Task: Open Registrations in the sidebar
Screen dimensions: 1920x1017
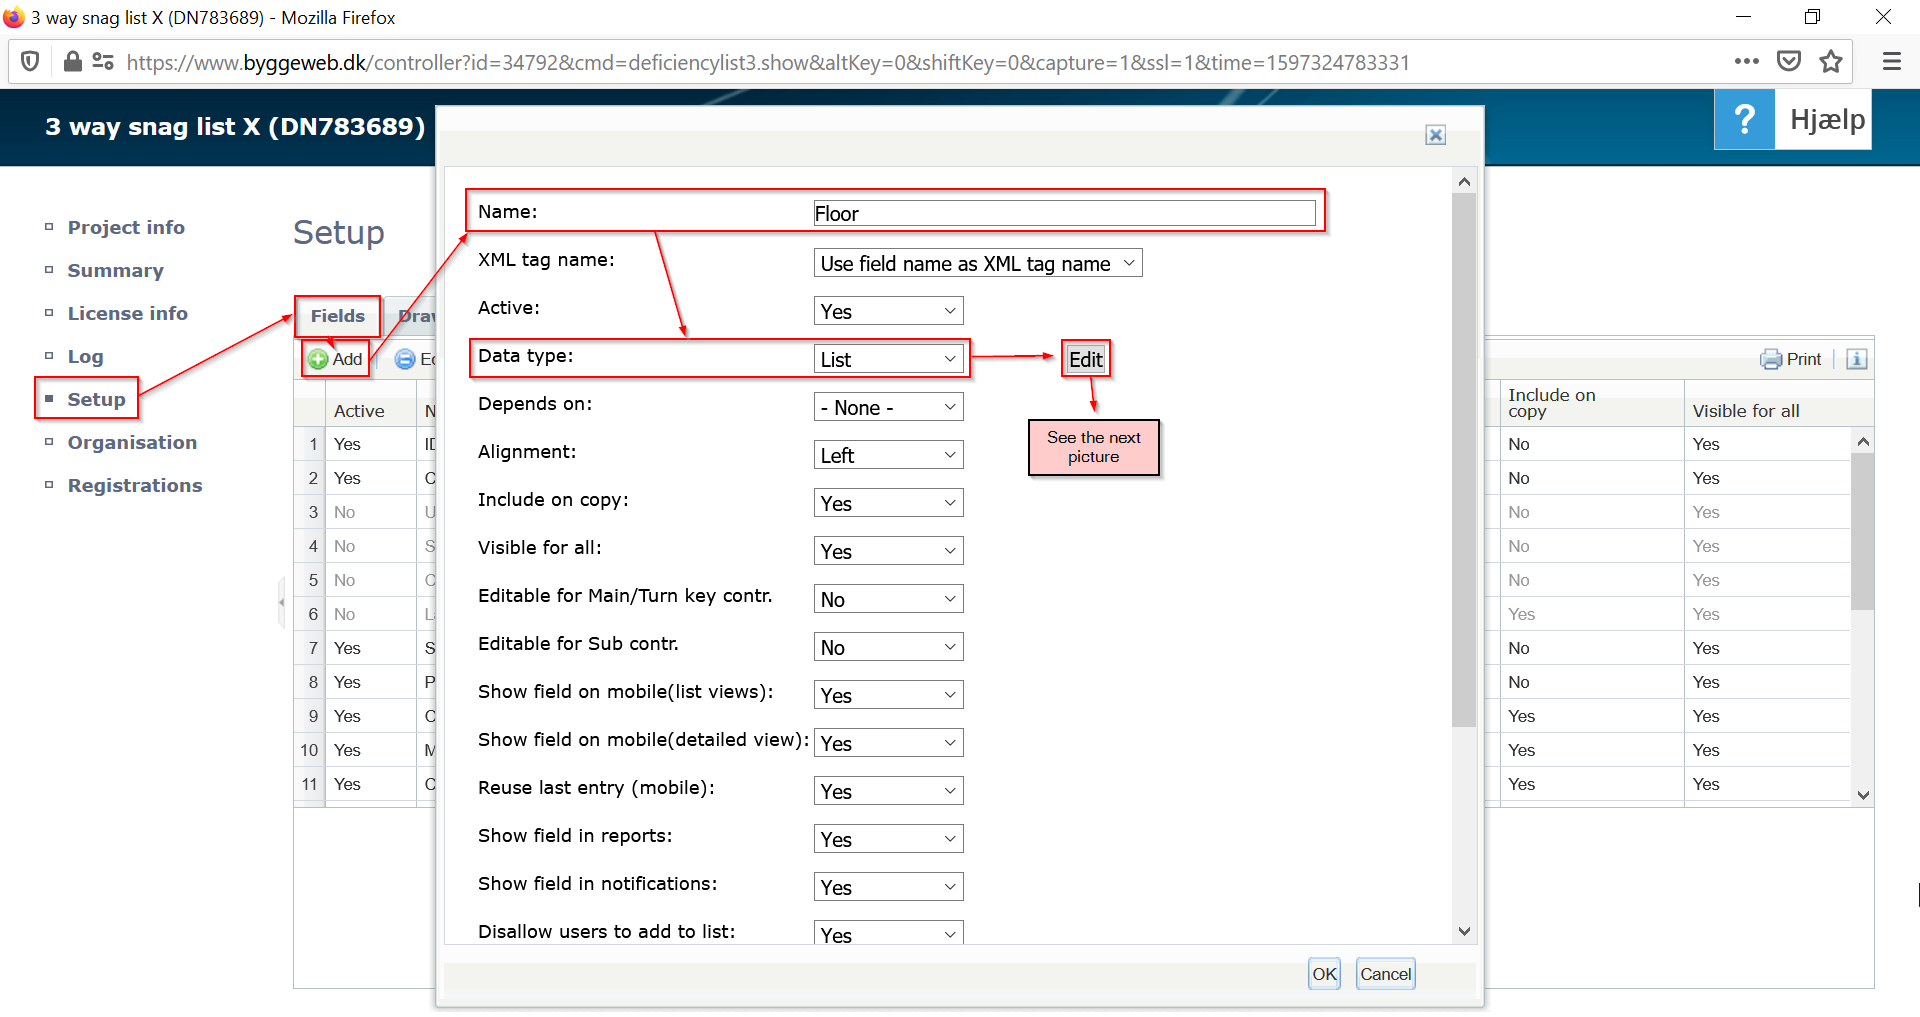Action: pyautogui.click(x=135, y=485)
